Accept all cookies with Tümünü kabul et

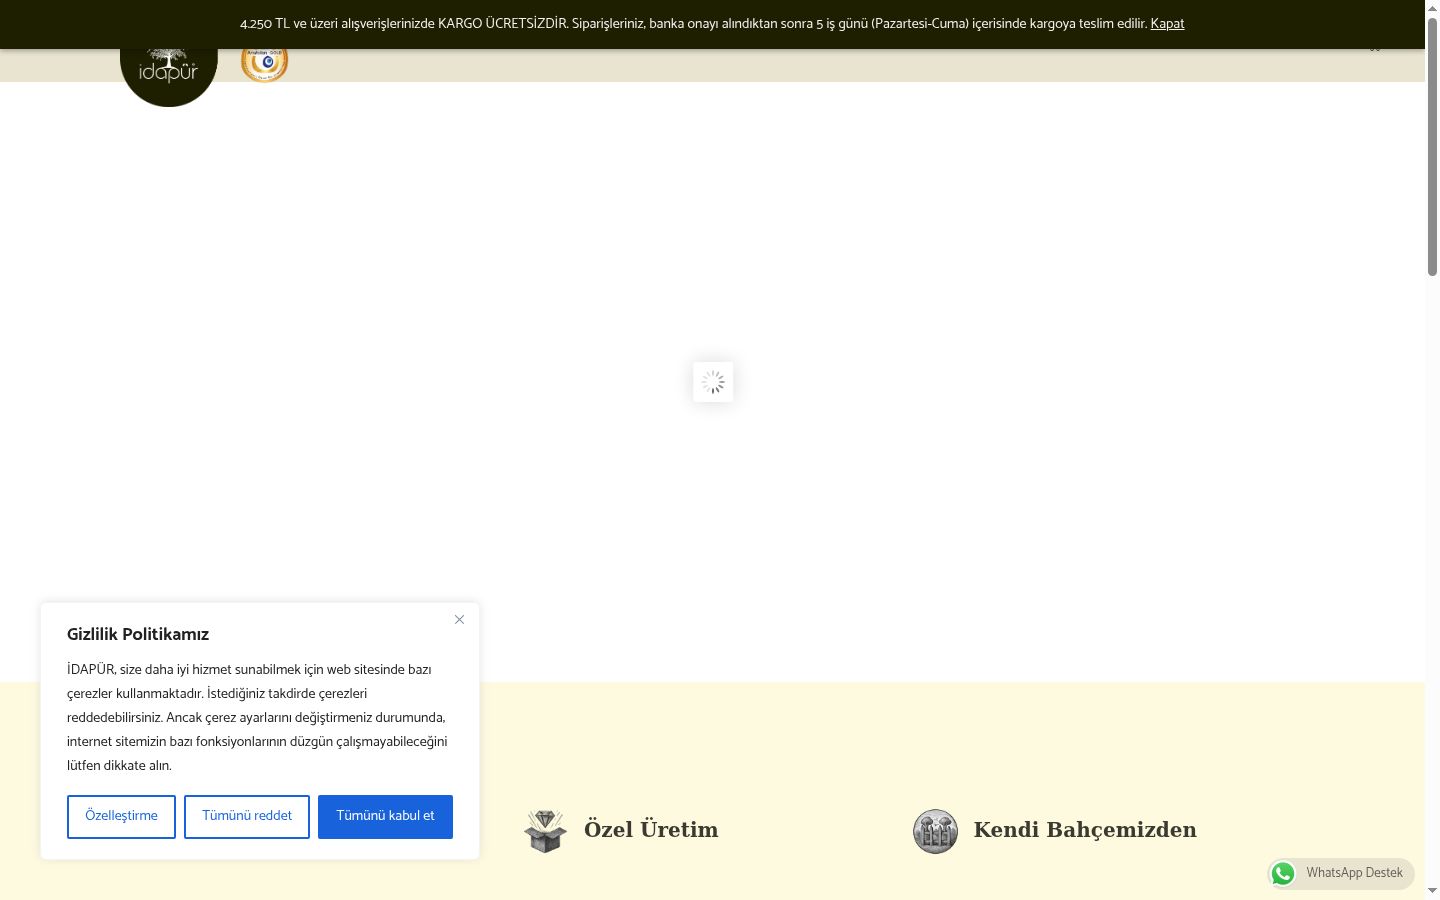click(385, 817)
